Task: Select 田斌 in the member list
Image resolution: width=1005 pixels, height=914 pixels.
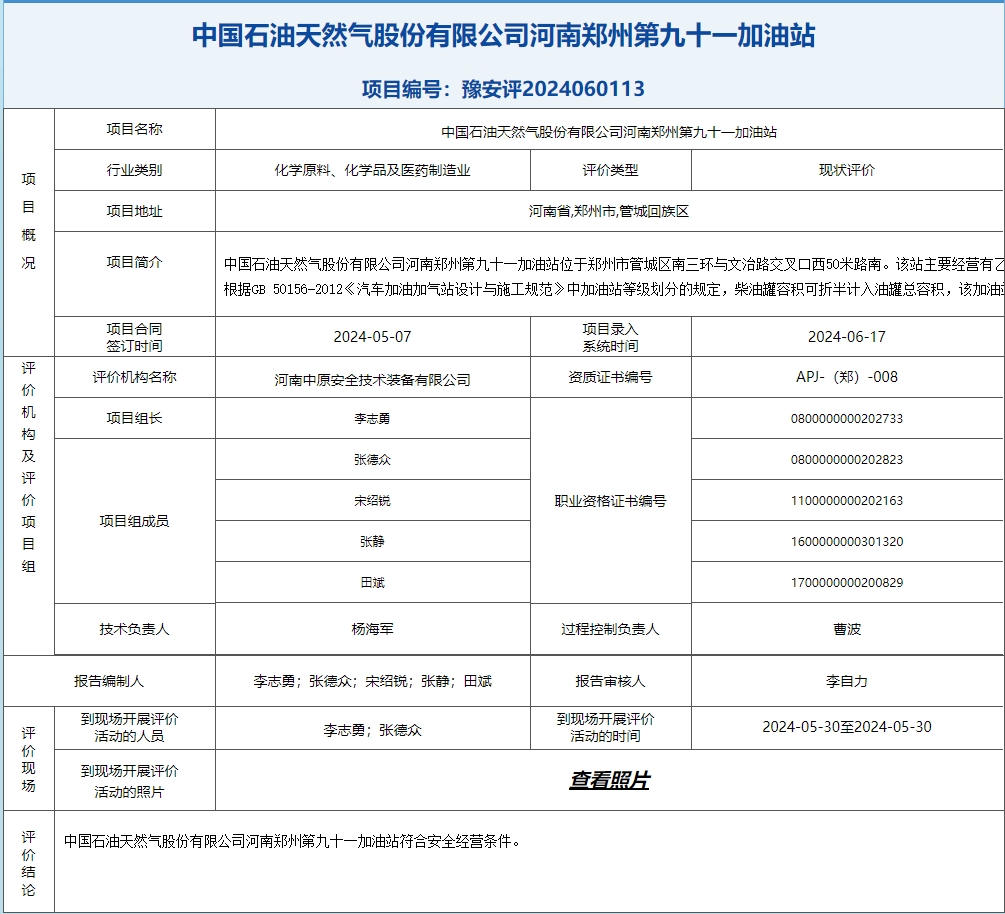Action: coord(372,583)
